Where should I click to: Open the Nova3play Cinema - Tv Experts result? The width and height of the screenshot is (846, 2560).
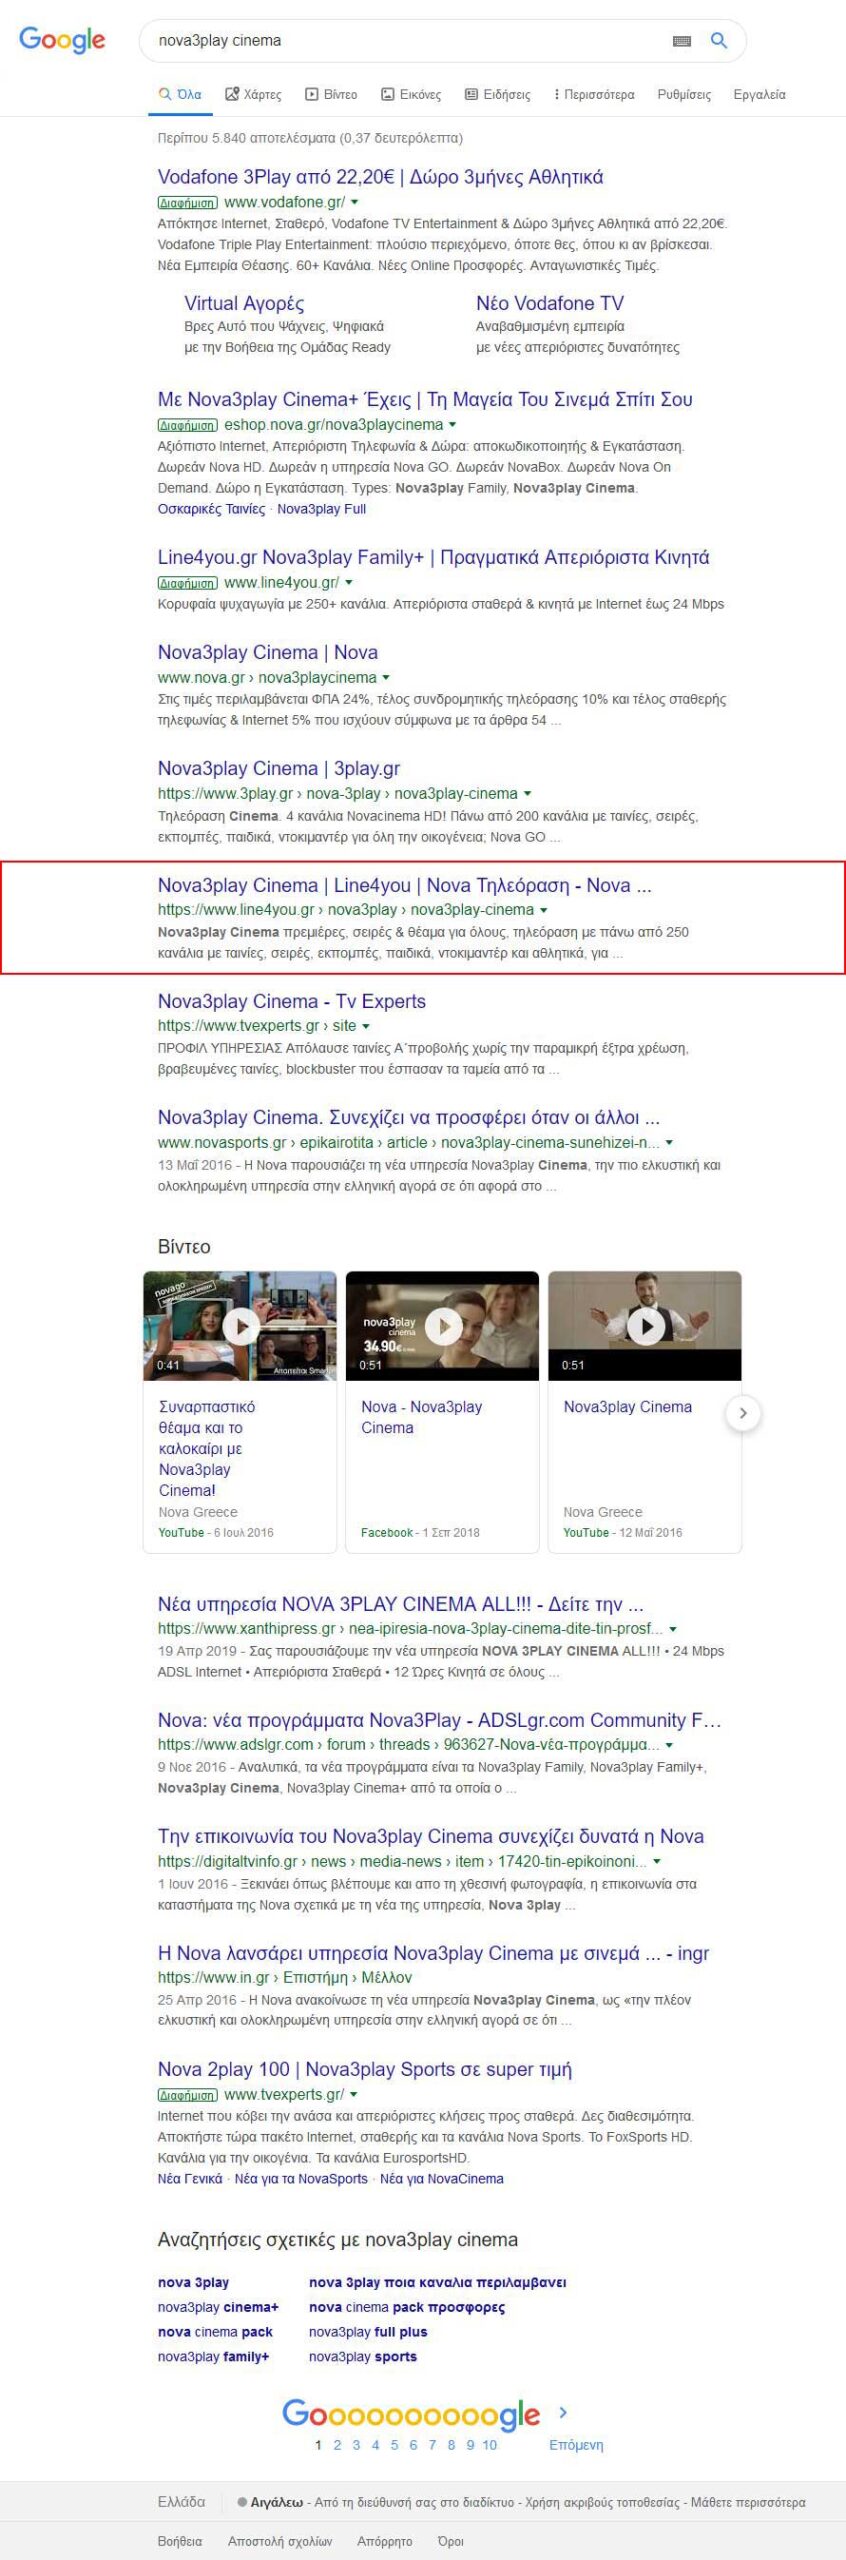coord(292,1001)
